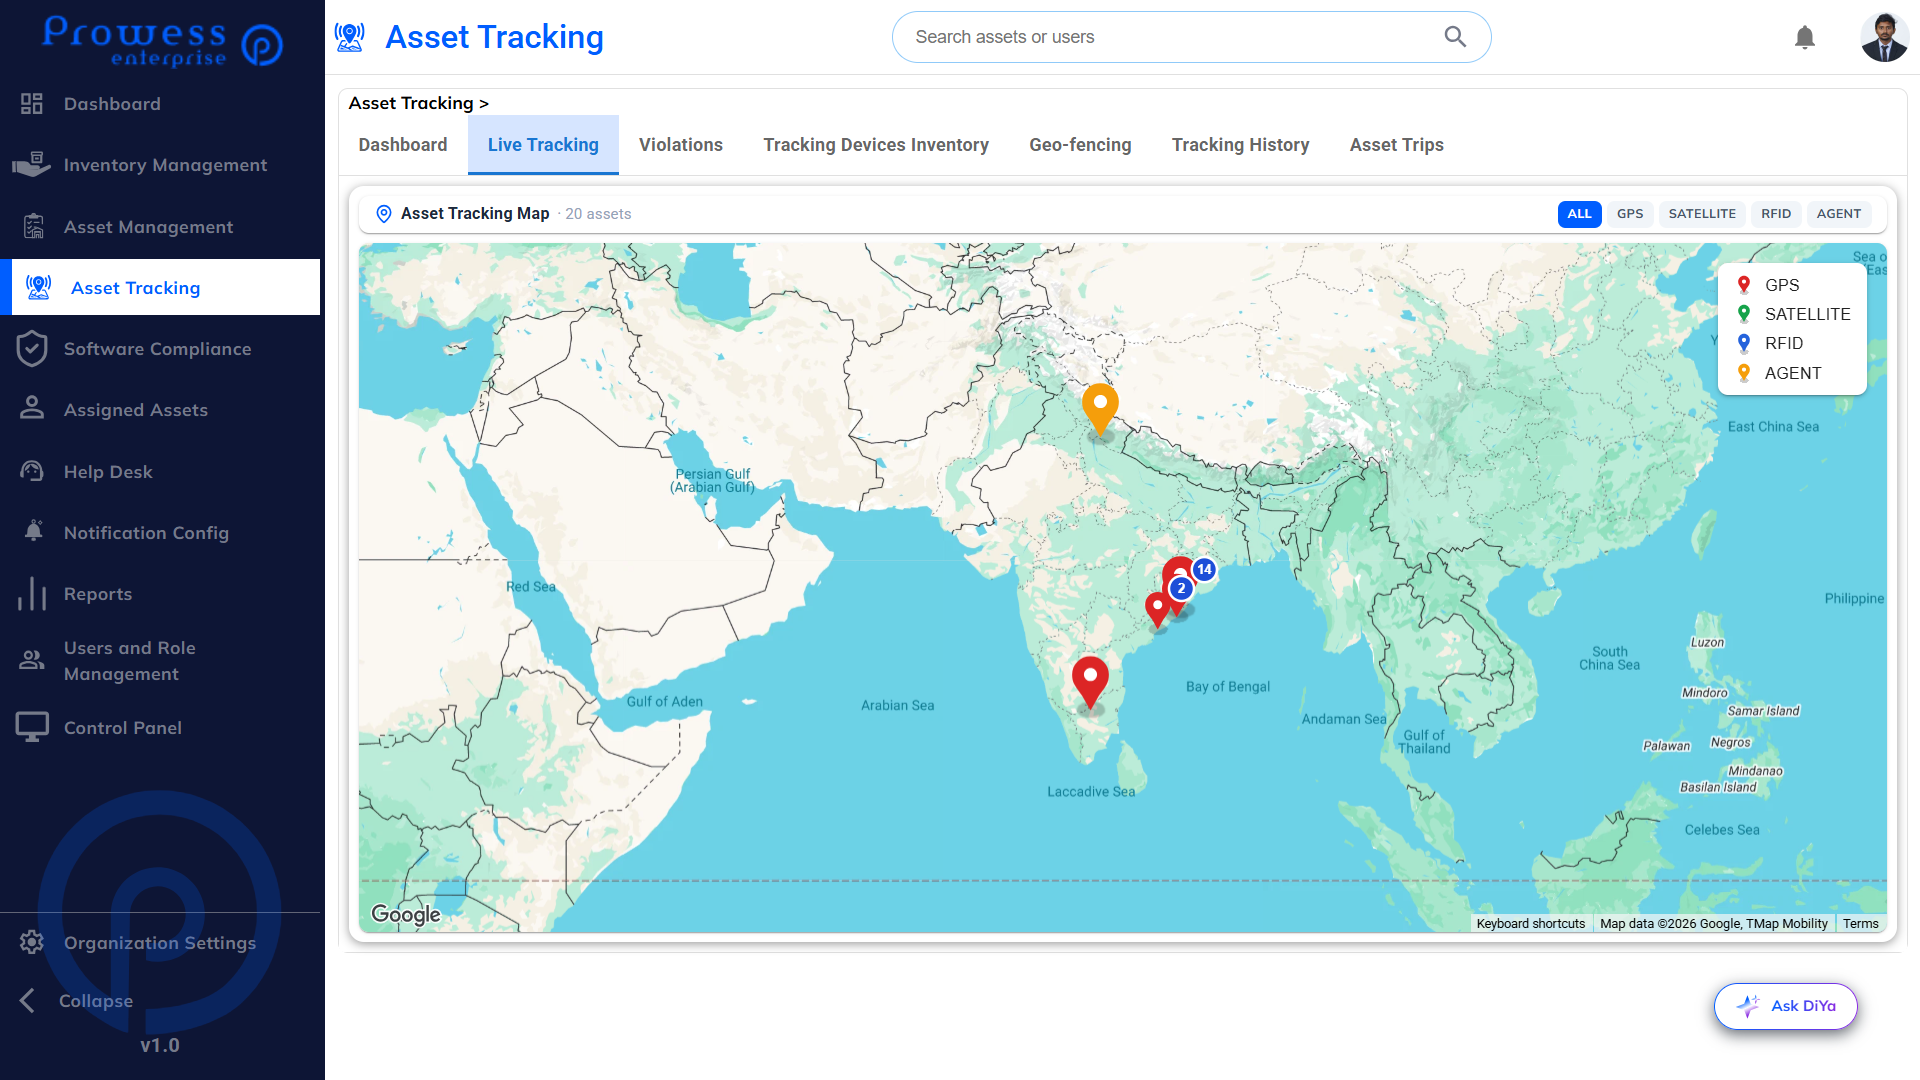Click the blue cluster marker labeled 14

pyautogui.click(x=1204, y=569)
